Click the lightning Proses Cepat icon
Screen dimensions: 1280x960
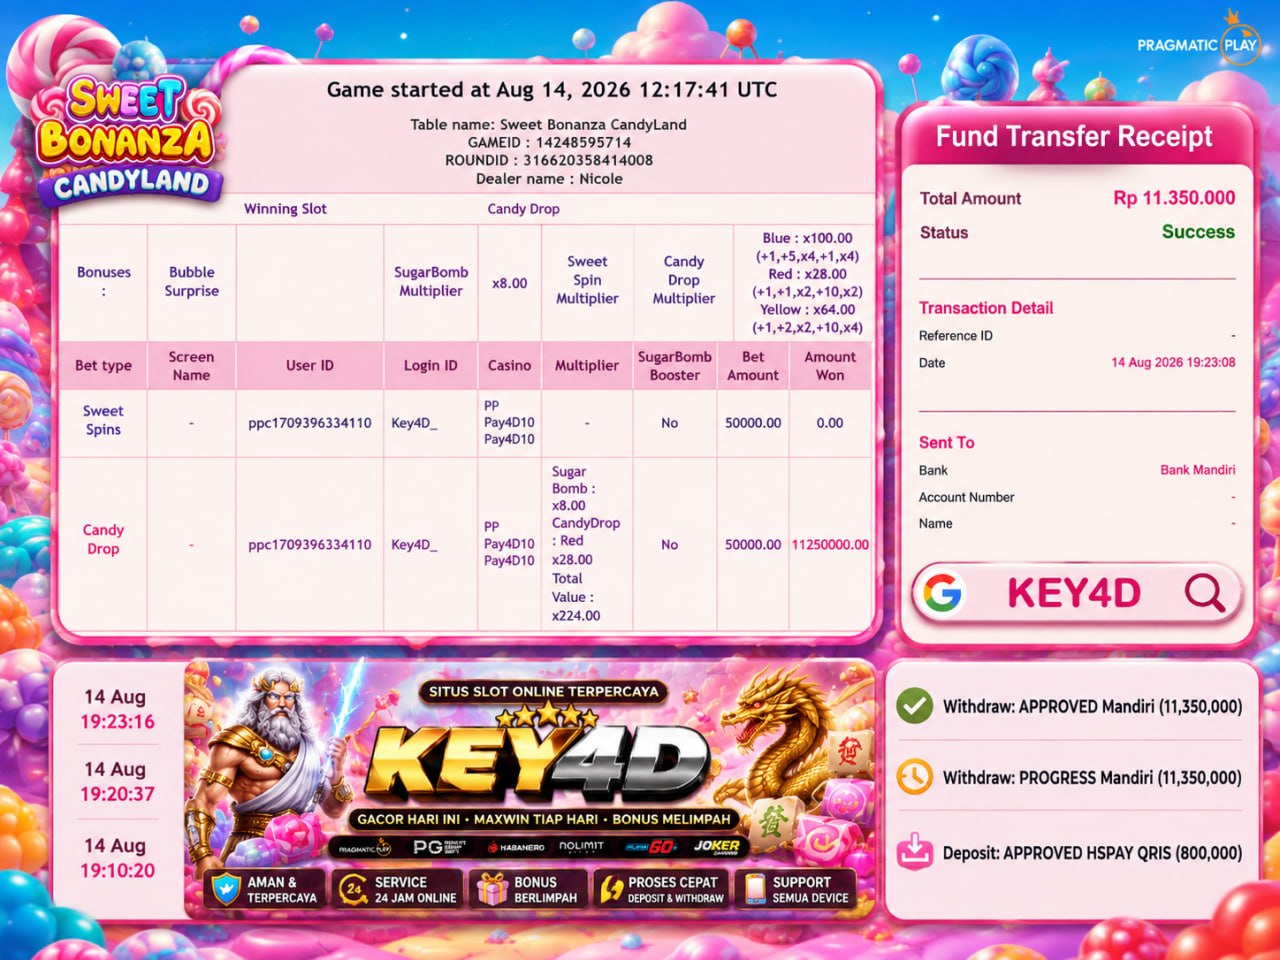tap(610, 889)
